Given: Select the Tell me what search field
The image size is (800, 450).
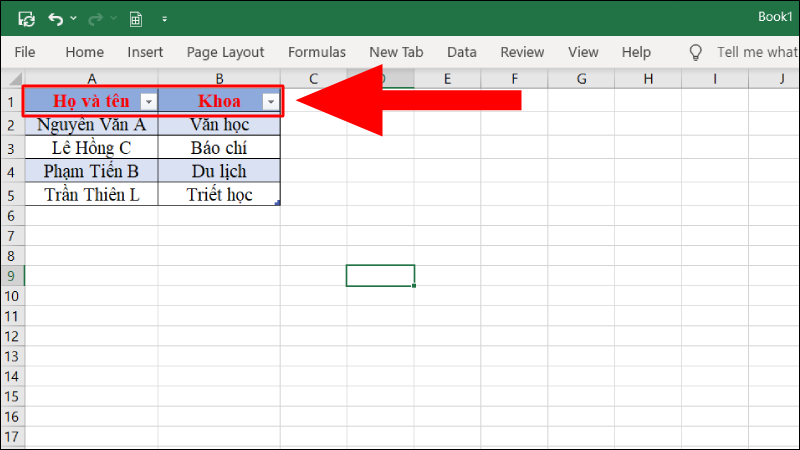Looking at the screenshot, I should coord(758,52).
